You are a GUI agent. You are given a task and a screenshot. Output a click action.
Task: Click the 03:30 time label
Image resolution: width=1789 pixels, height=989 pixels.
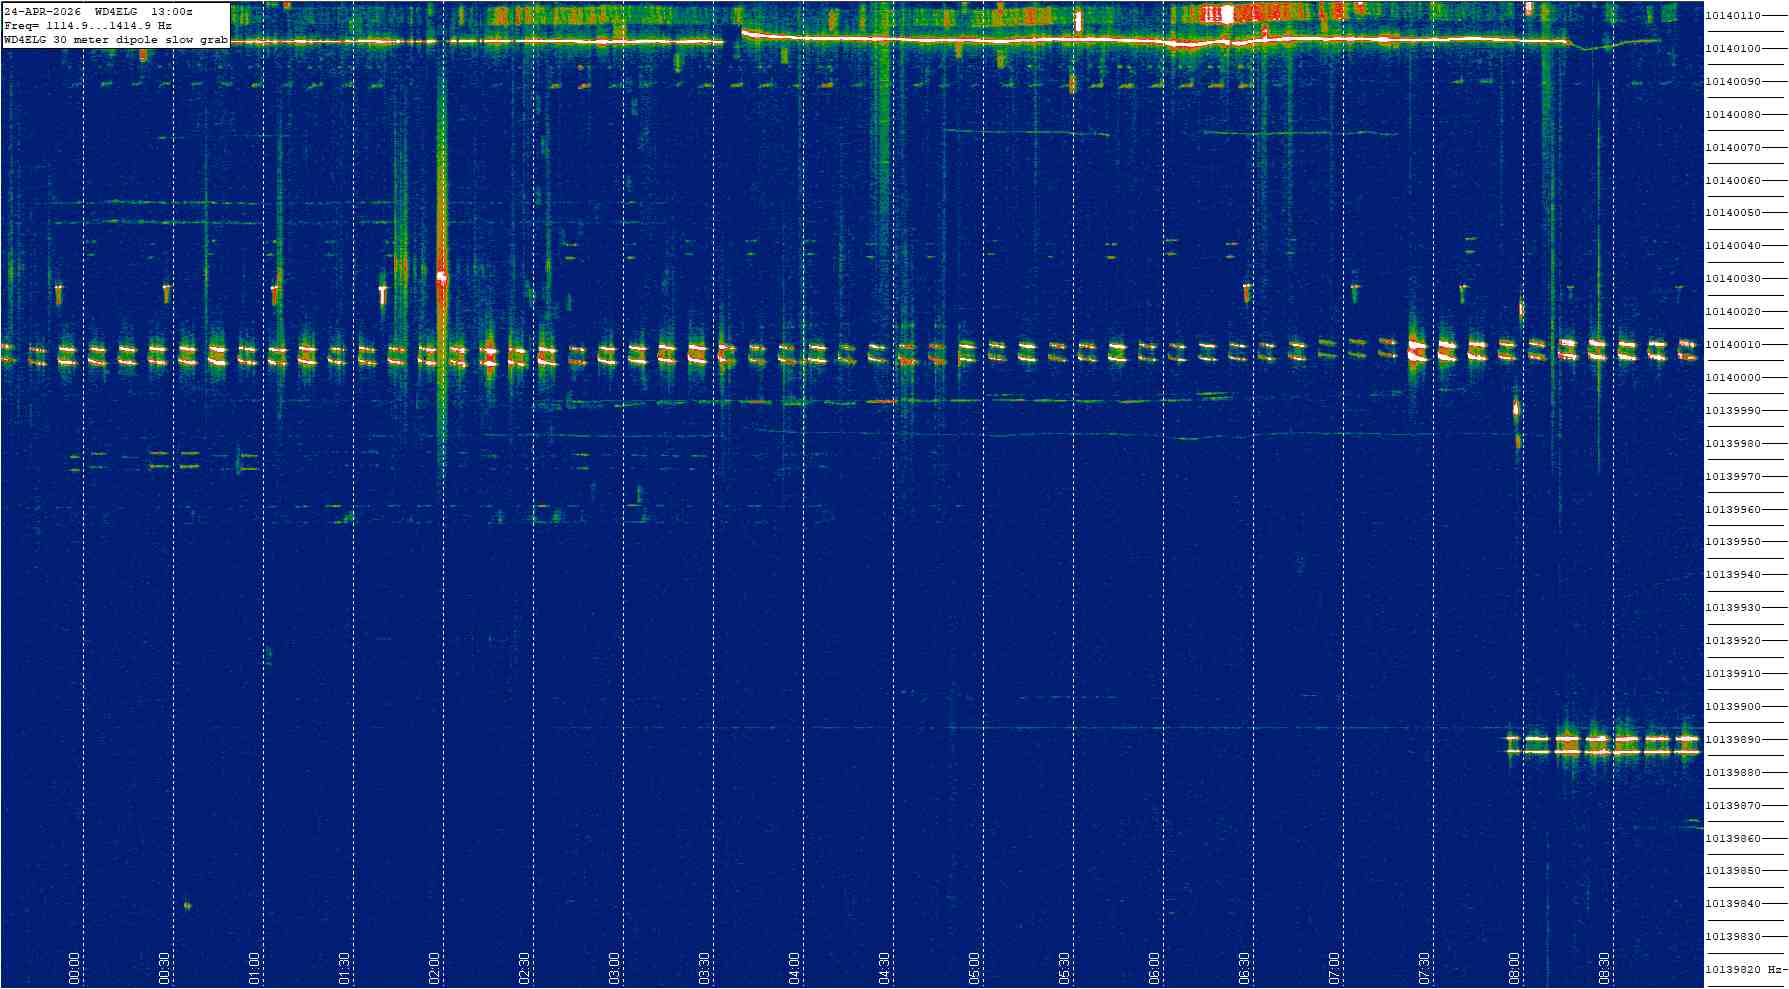point(705,968)
